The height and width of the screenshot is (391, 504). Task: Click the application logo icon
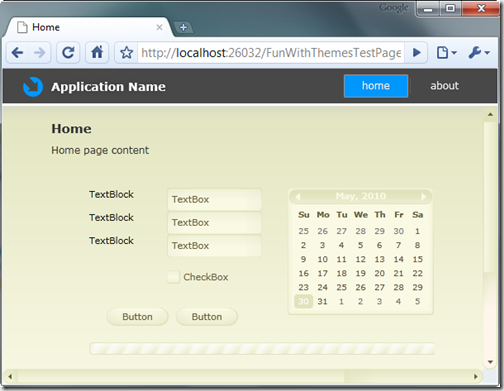[x=33, y=87]
